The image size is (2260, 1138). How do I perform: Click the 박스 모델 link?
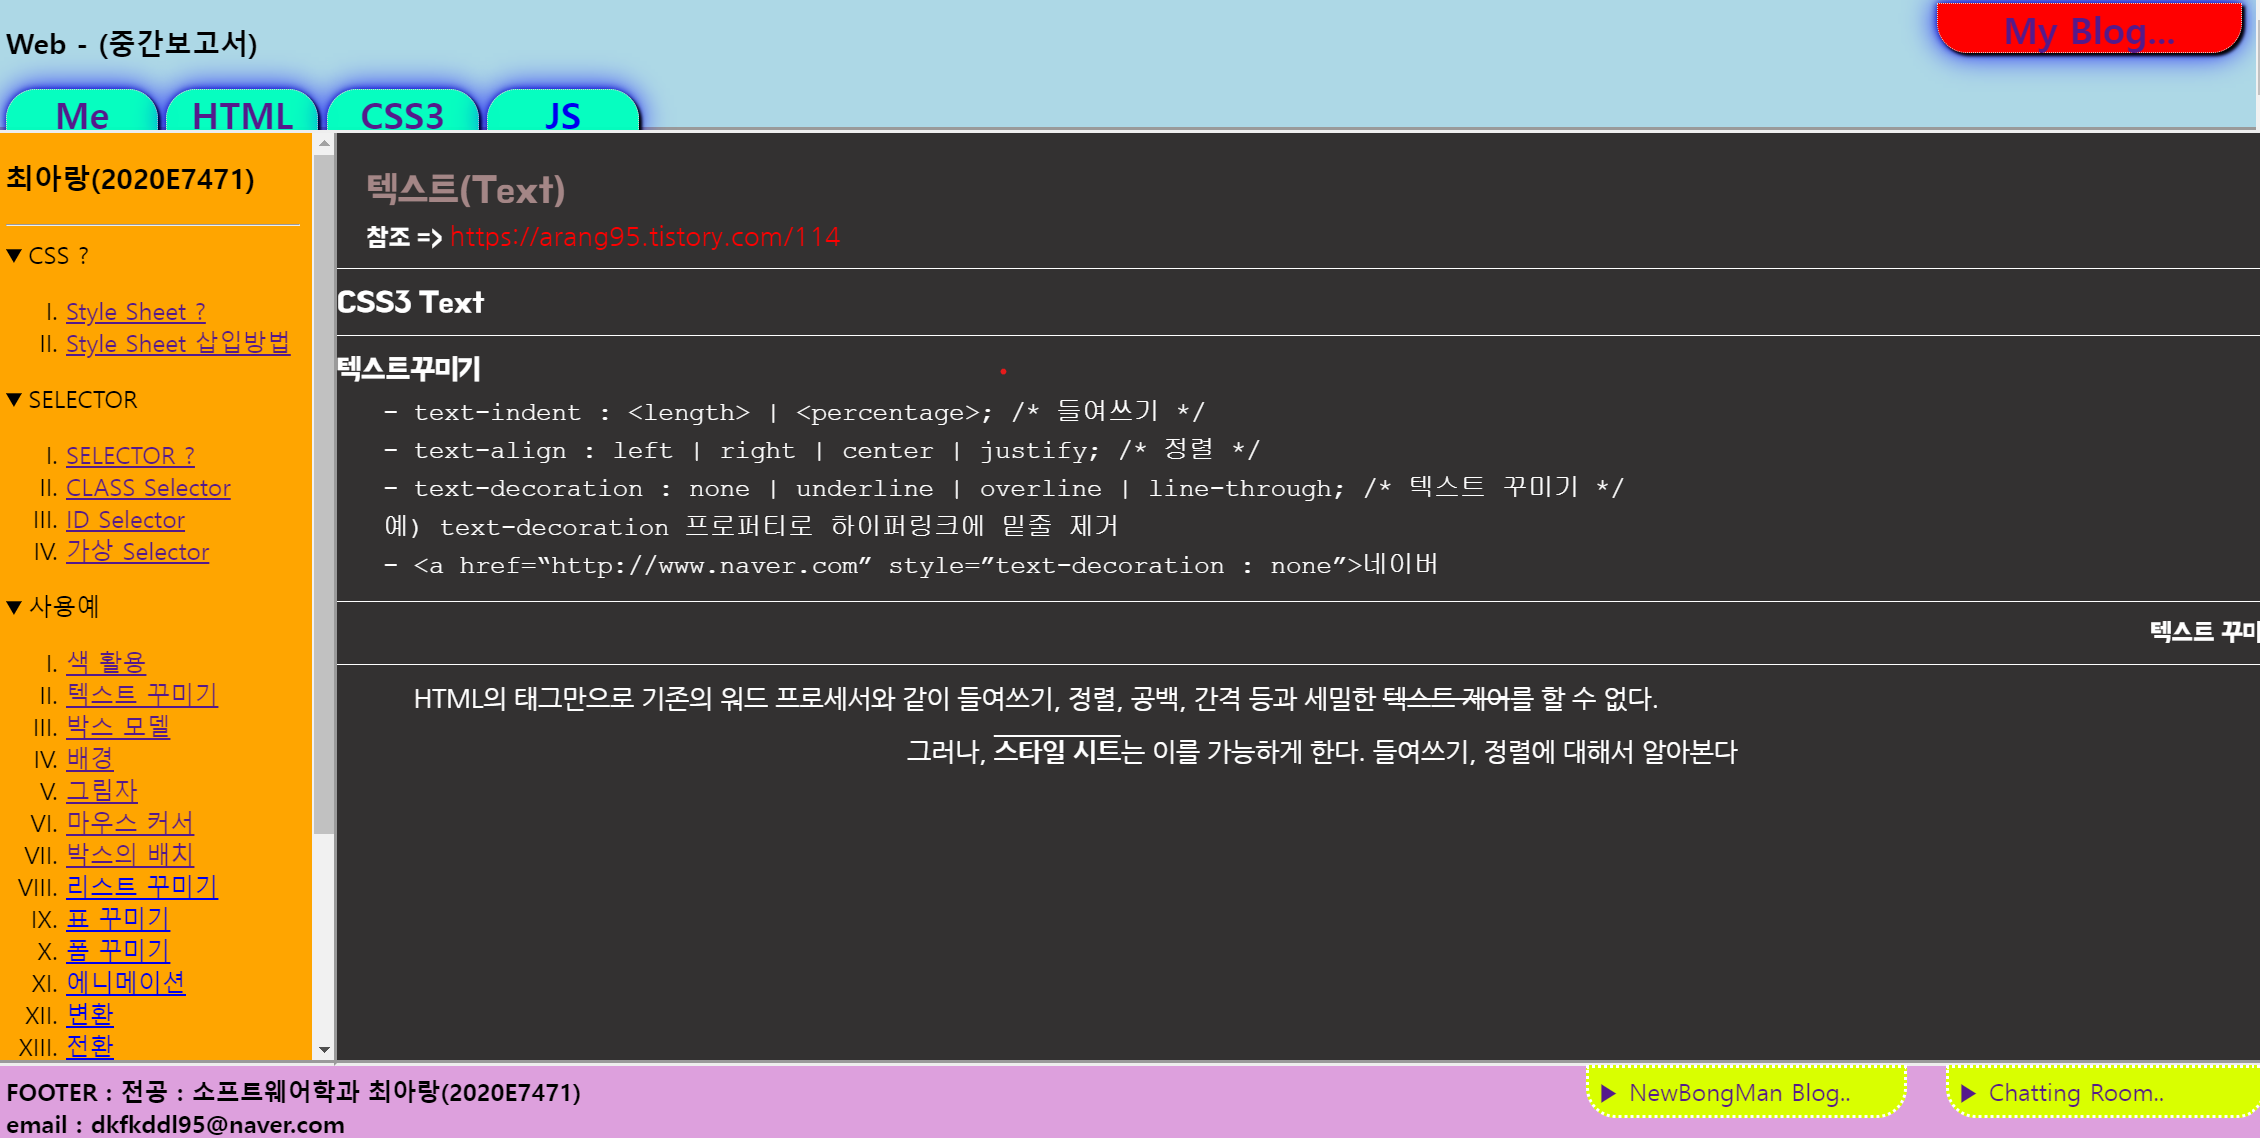[118, 726]
